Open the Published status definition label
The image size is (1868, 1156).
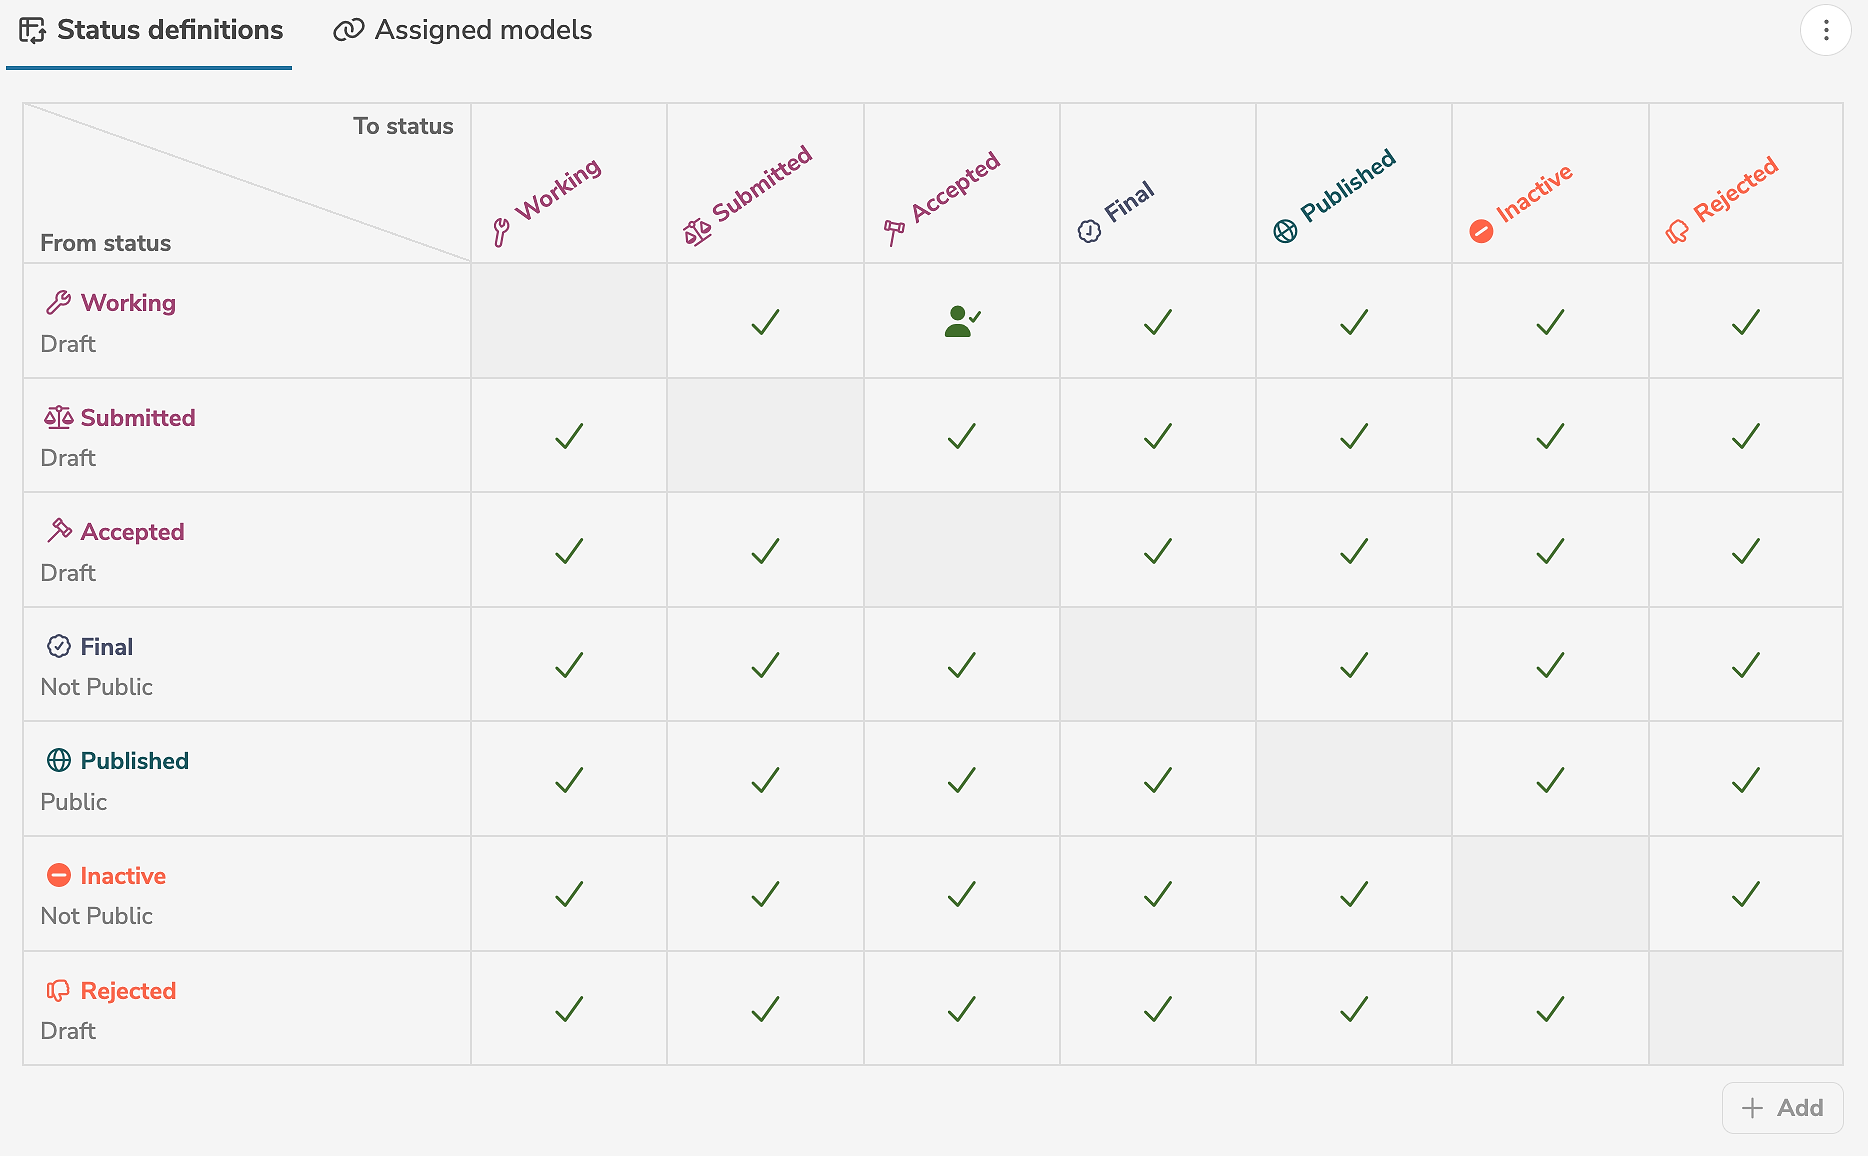point(134,760)
